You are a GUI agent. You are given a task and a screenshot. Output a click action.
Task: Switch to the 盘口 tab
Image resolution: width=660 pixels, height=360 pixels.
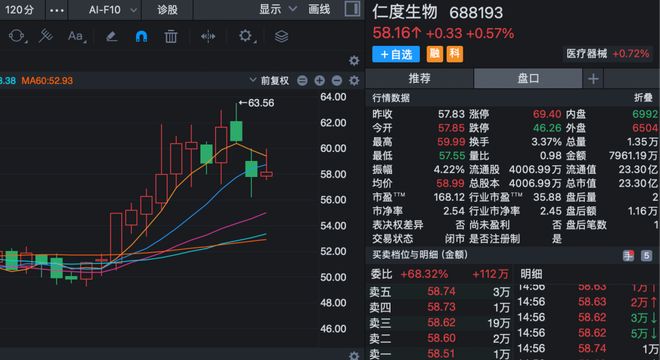tap(528, 78)
